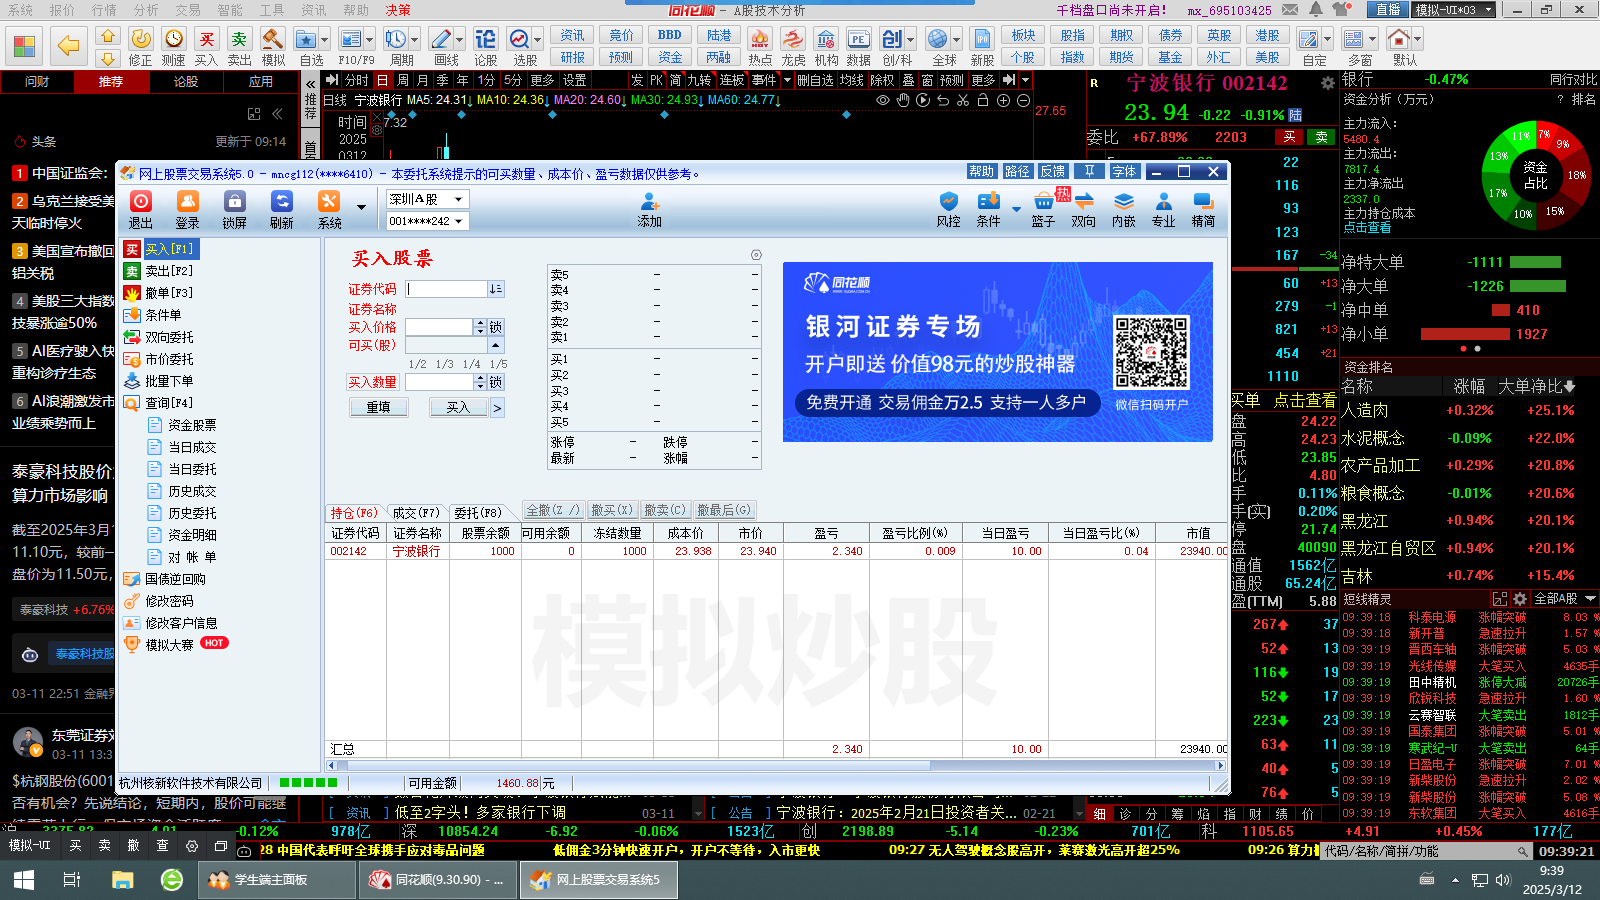Switch to 内嵌 embedded mode icon
The height and width of the screenshot is (900, 1600).
coord(1123,209)
